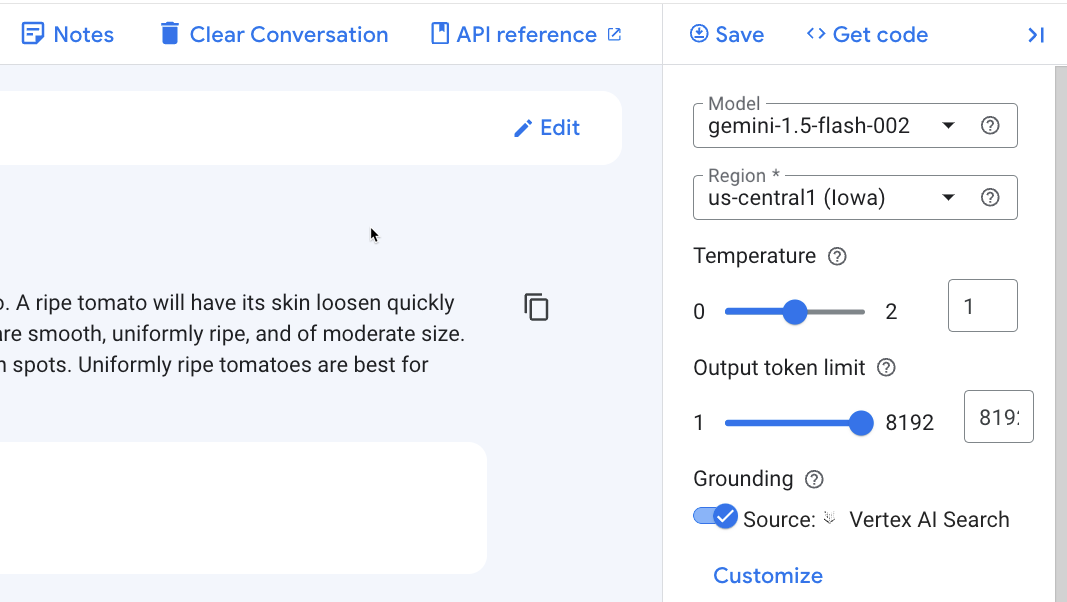The image size is (1067, 602).
Task: Click the Edit pencil icon
Action: pos(523,127)
